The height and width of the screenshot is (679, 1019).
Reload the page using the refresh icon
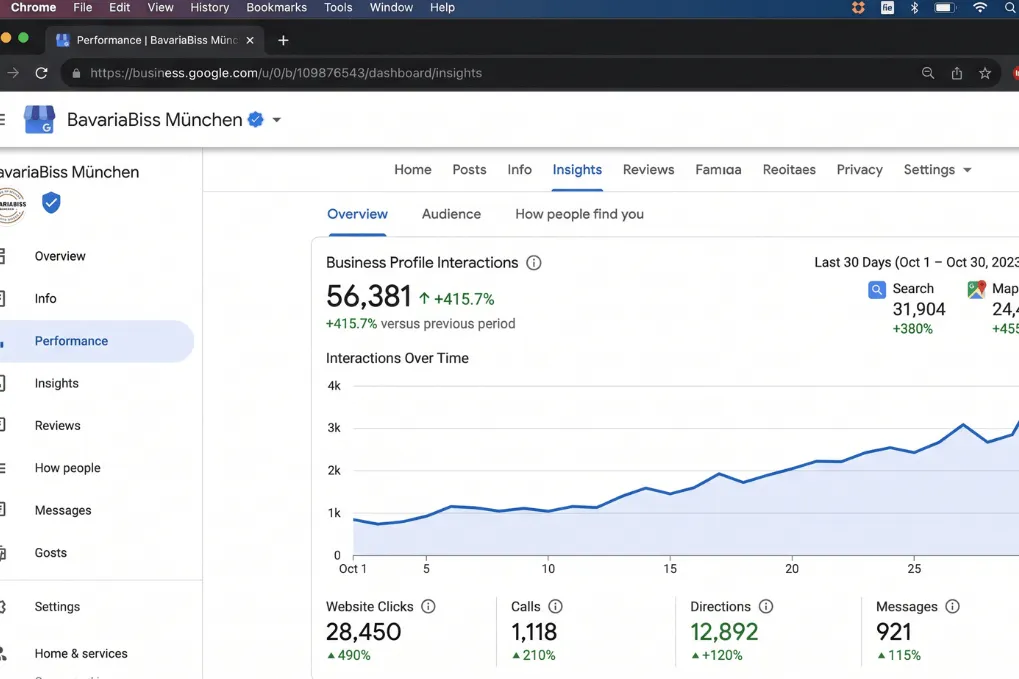pos(41,73)
